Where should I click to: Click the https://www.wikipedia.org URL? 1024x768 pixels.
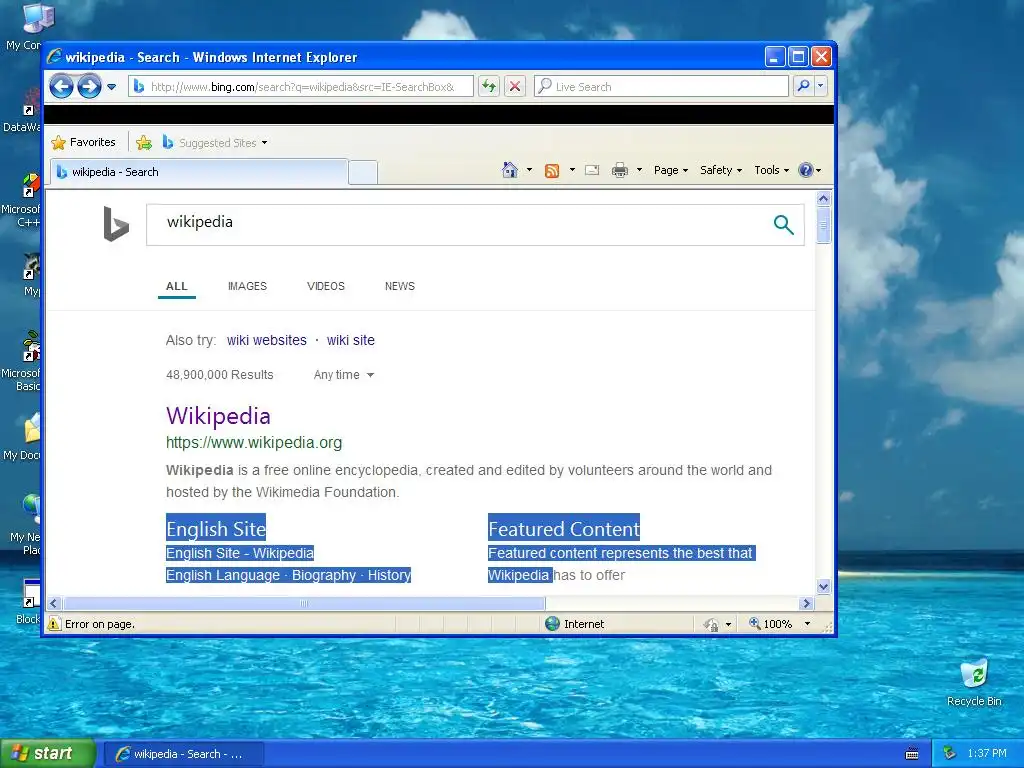(x=254, y=443)
